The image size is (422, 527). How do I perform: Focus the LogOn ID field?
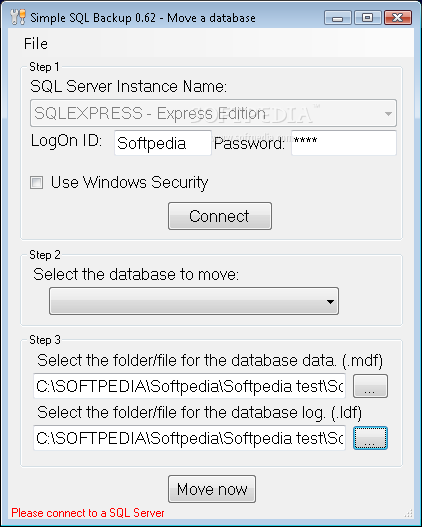click(x=163, y=143)
